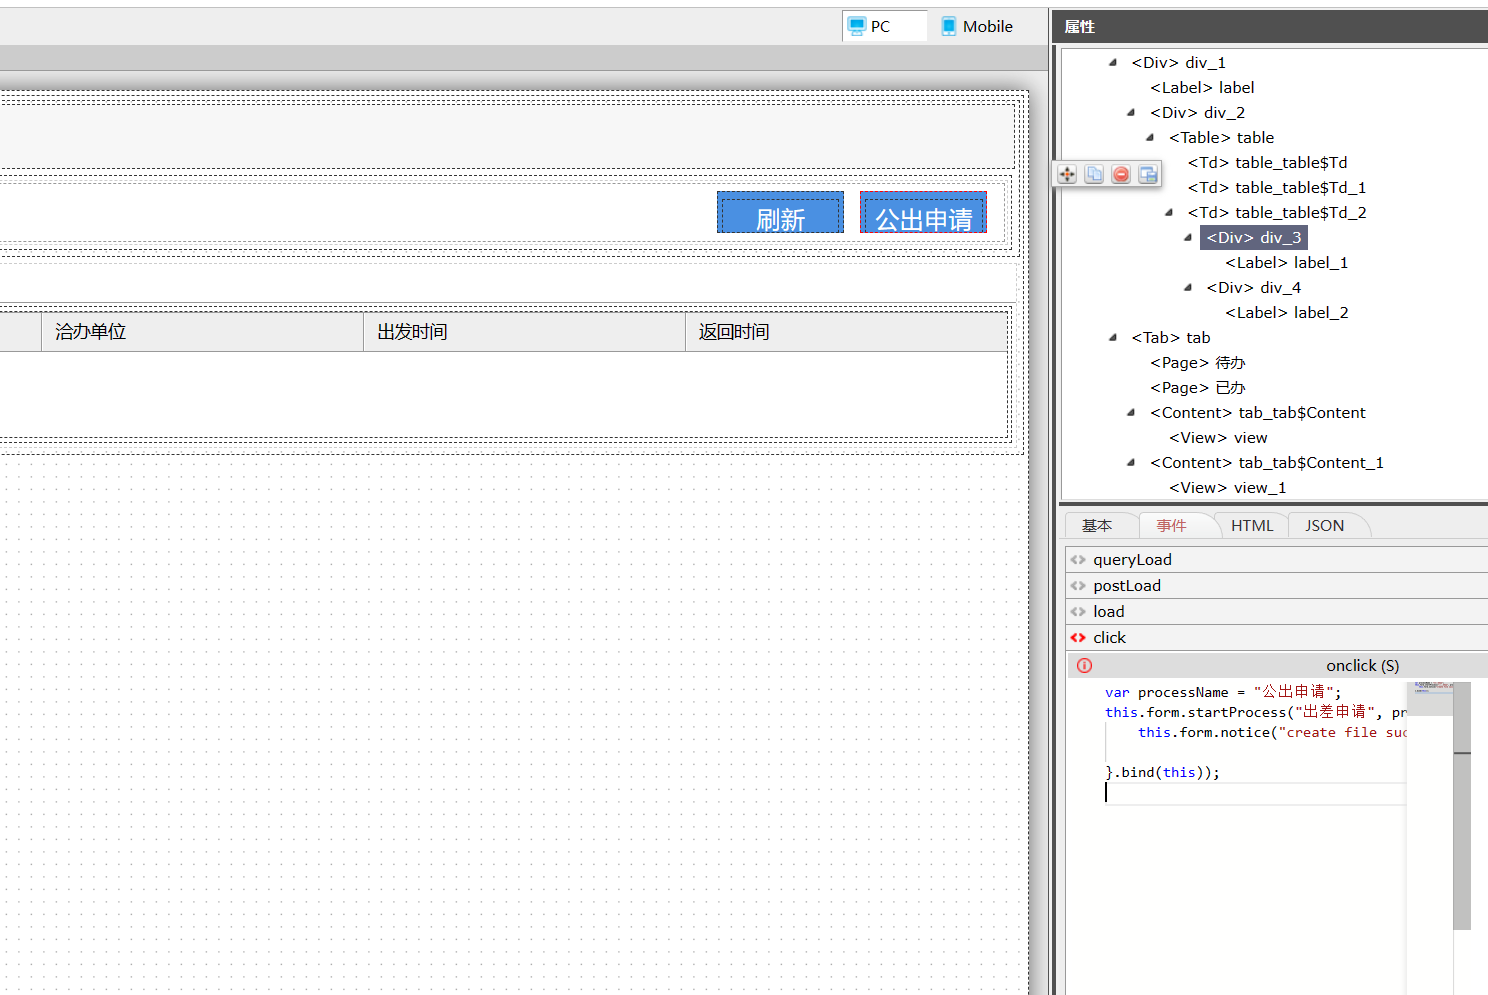Collapse the Content tab_tab$Content node
This screenshot has height=995, width=1488.
click(1131, 413)
